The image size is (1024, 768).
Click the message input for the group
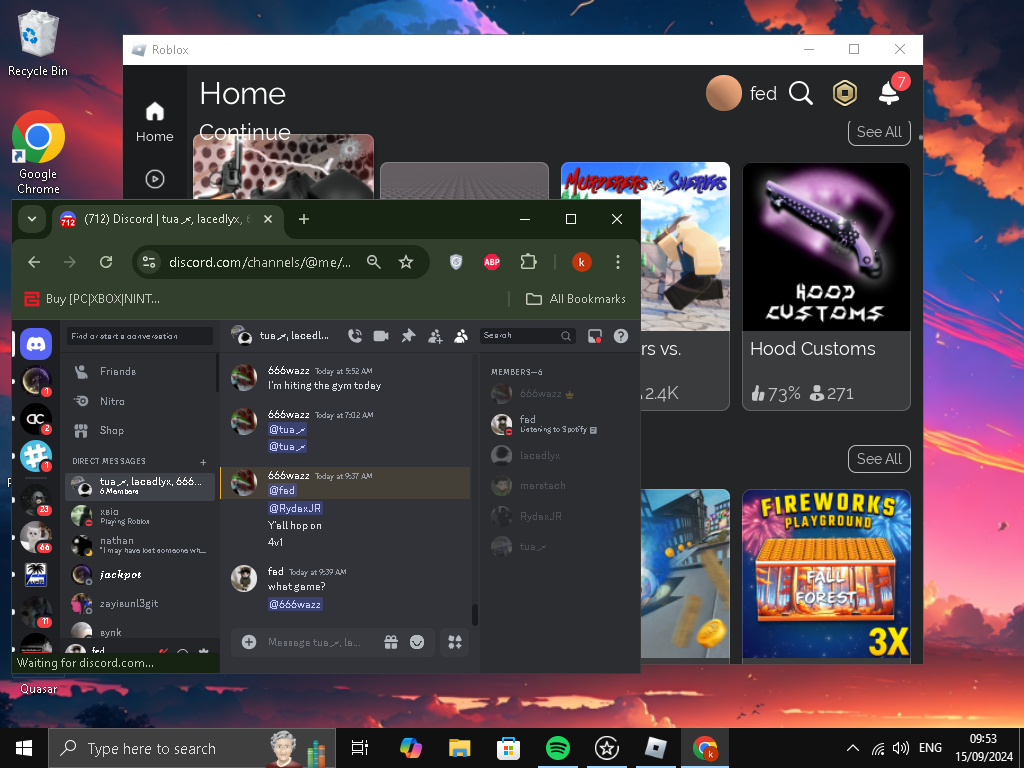(x=317, y=643)
